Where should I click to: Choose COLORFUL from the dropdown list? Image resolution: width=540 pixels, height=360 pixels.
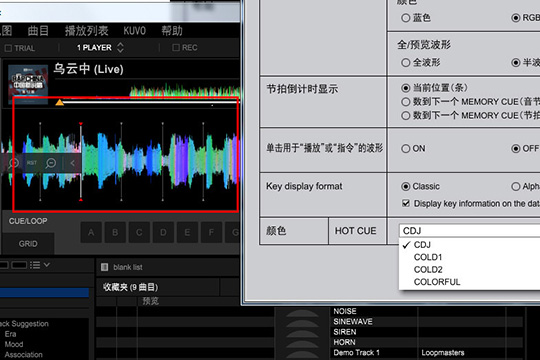(469, 282)
